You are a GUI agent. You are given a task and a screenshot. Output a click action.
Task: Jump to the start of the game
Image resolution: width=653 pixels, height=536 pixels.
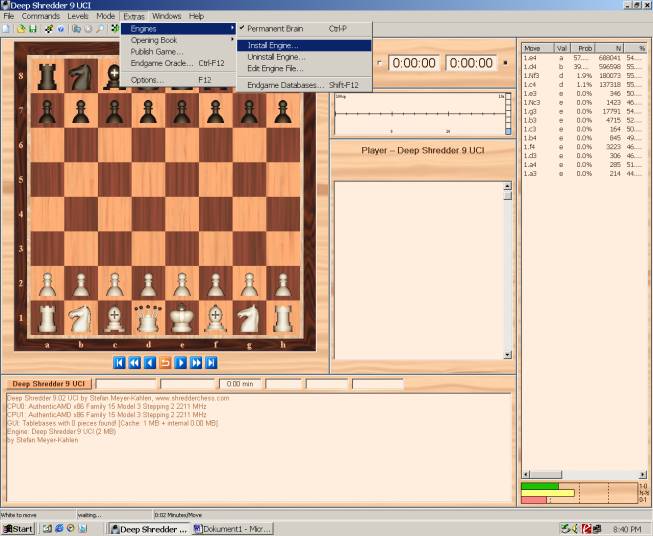119,363
